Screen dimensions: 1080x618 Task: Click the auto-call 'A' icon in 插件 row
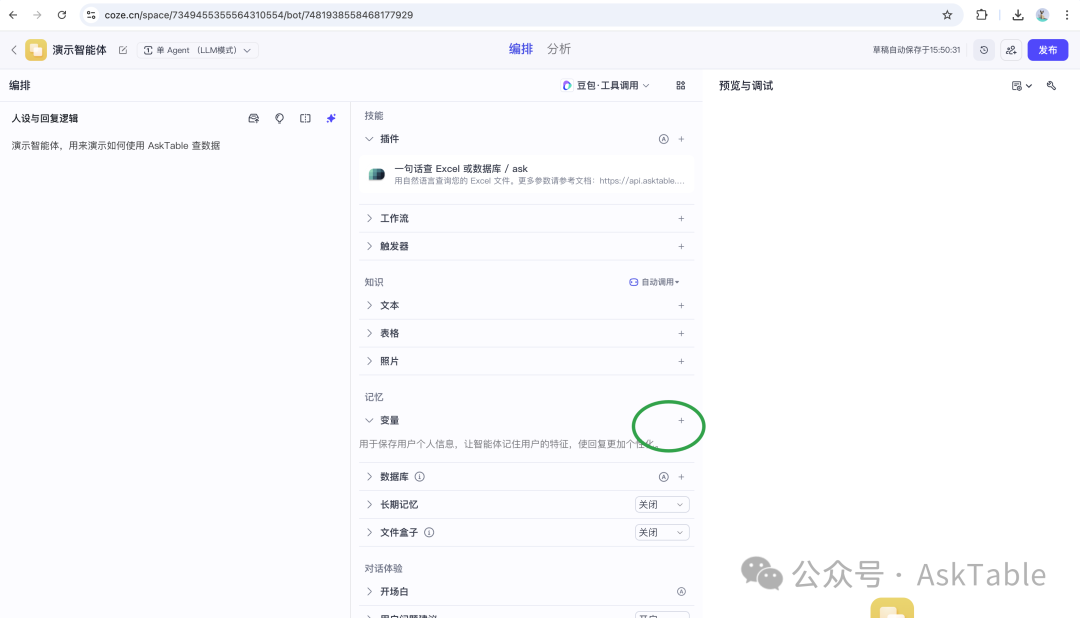[663, 139]
